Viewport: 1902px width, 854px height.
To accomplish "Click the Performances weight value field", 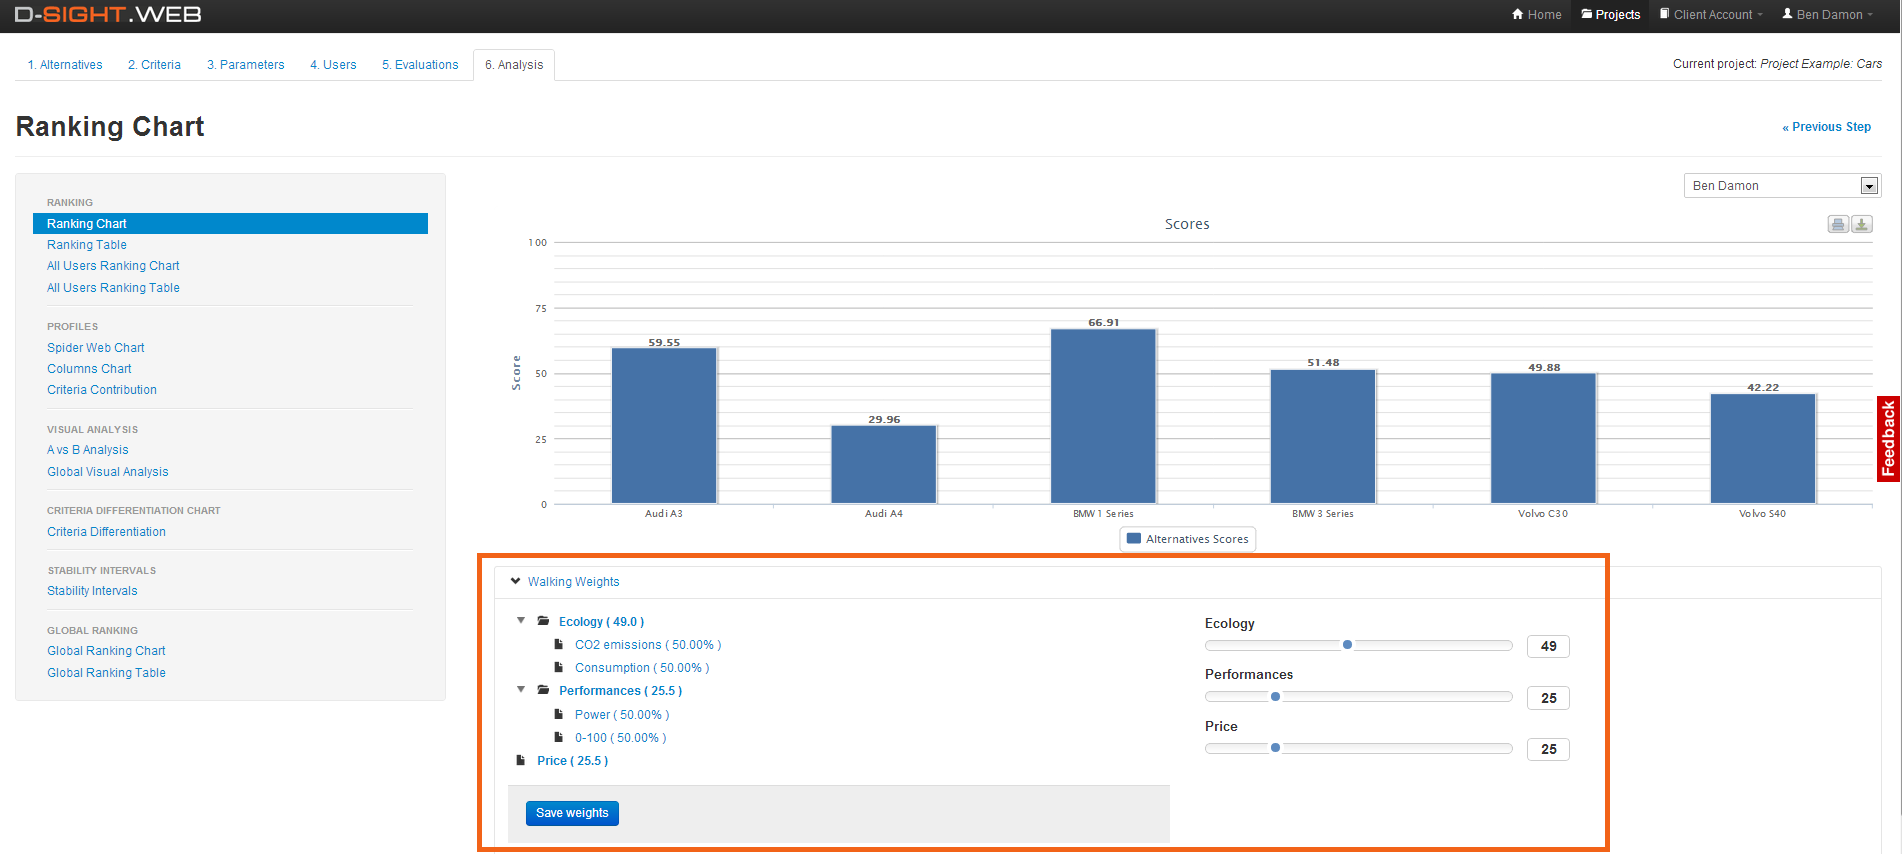I will (x=1548, y=698).
